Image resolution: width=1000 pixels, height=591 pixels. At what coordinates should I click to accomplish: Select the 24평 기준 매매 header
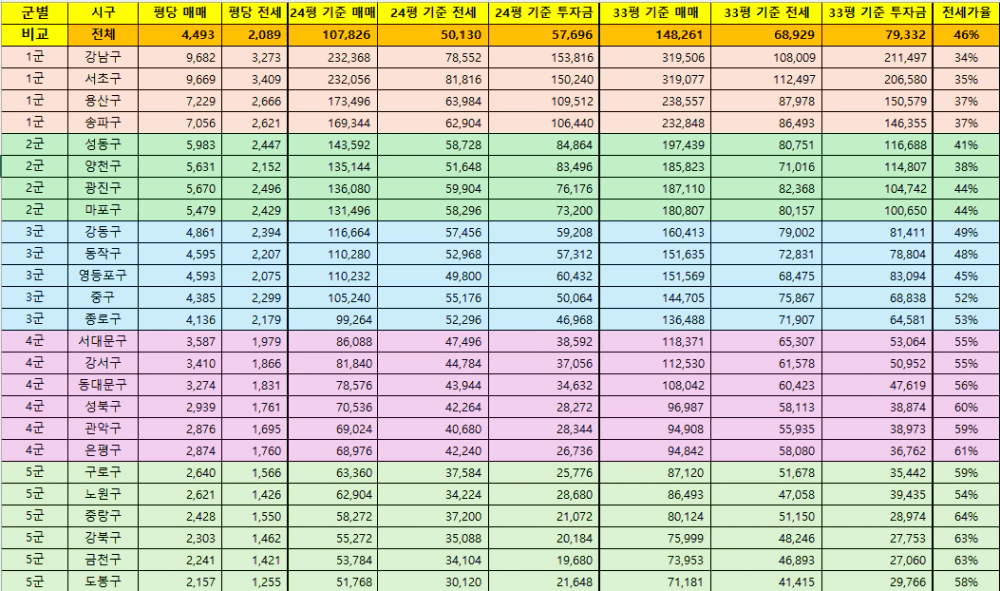coord(332,13)
